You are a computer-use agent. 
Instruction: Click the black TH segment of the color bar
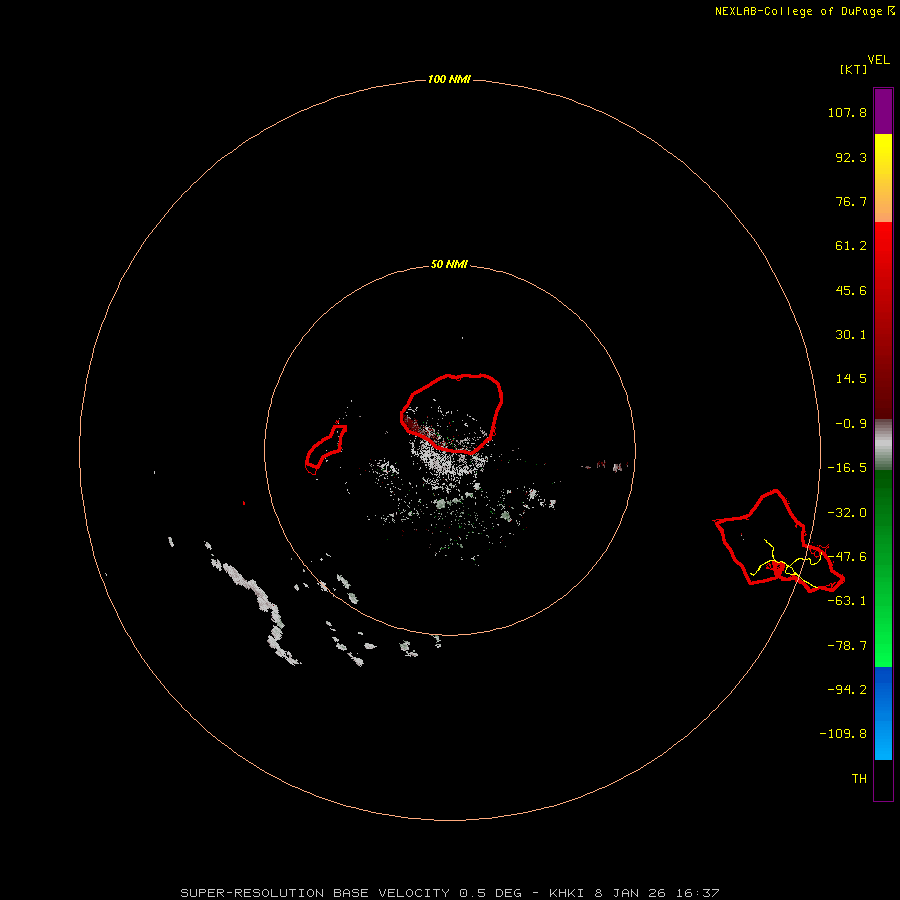883,779
